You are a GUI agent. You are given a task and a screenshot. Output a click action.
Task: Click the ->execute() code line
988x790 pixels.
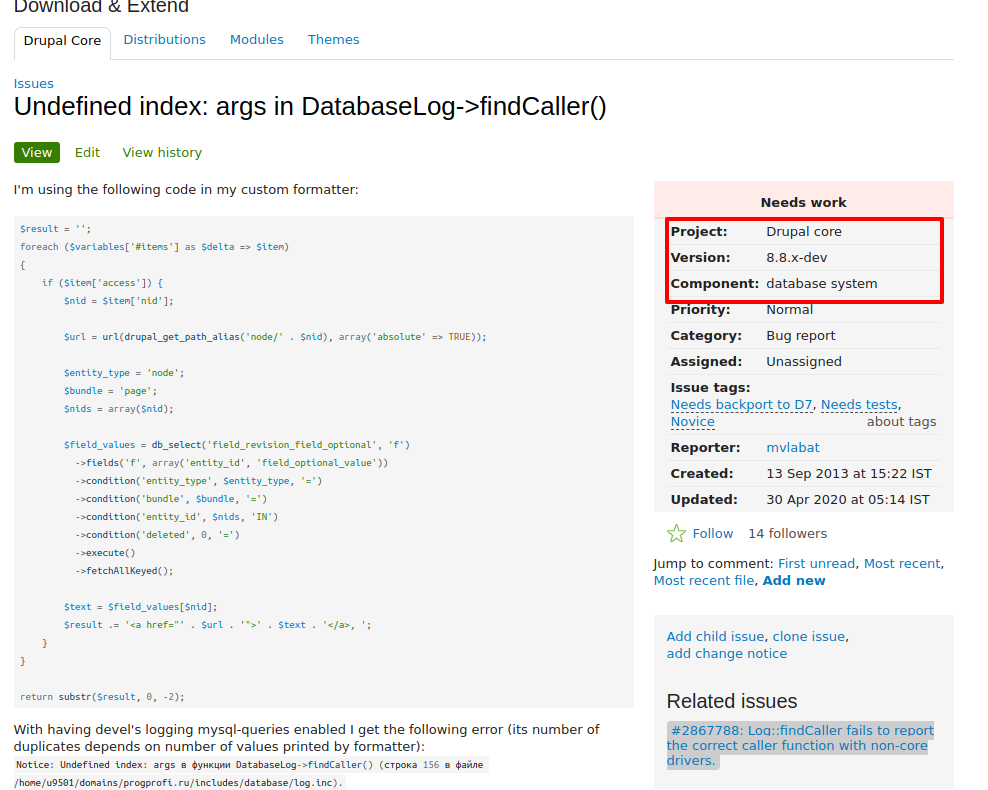coord(105,552)
